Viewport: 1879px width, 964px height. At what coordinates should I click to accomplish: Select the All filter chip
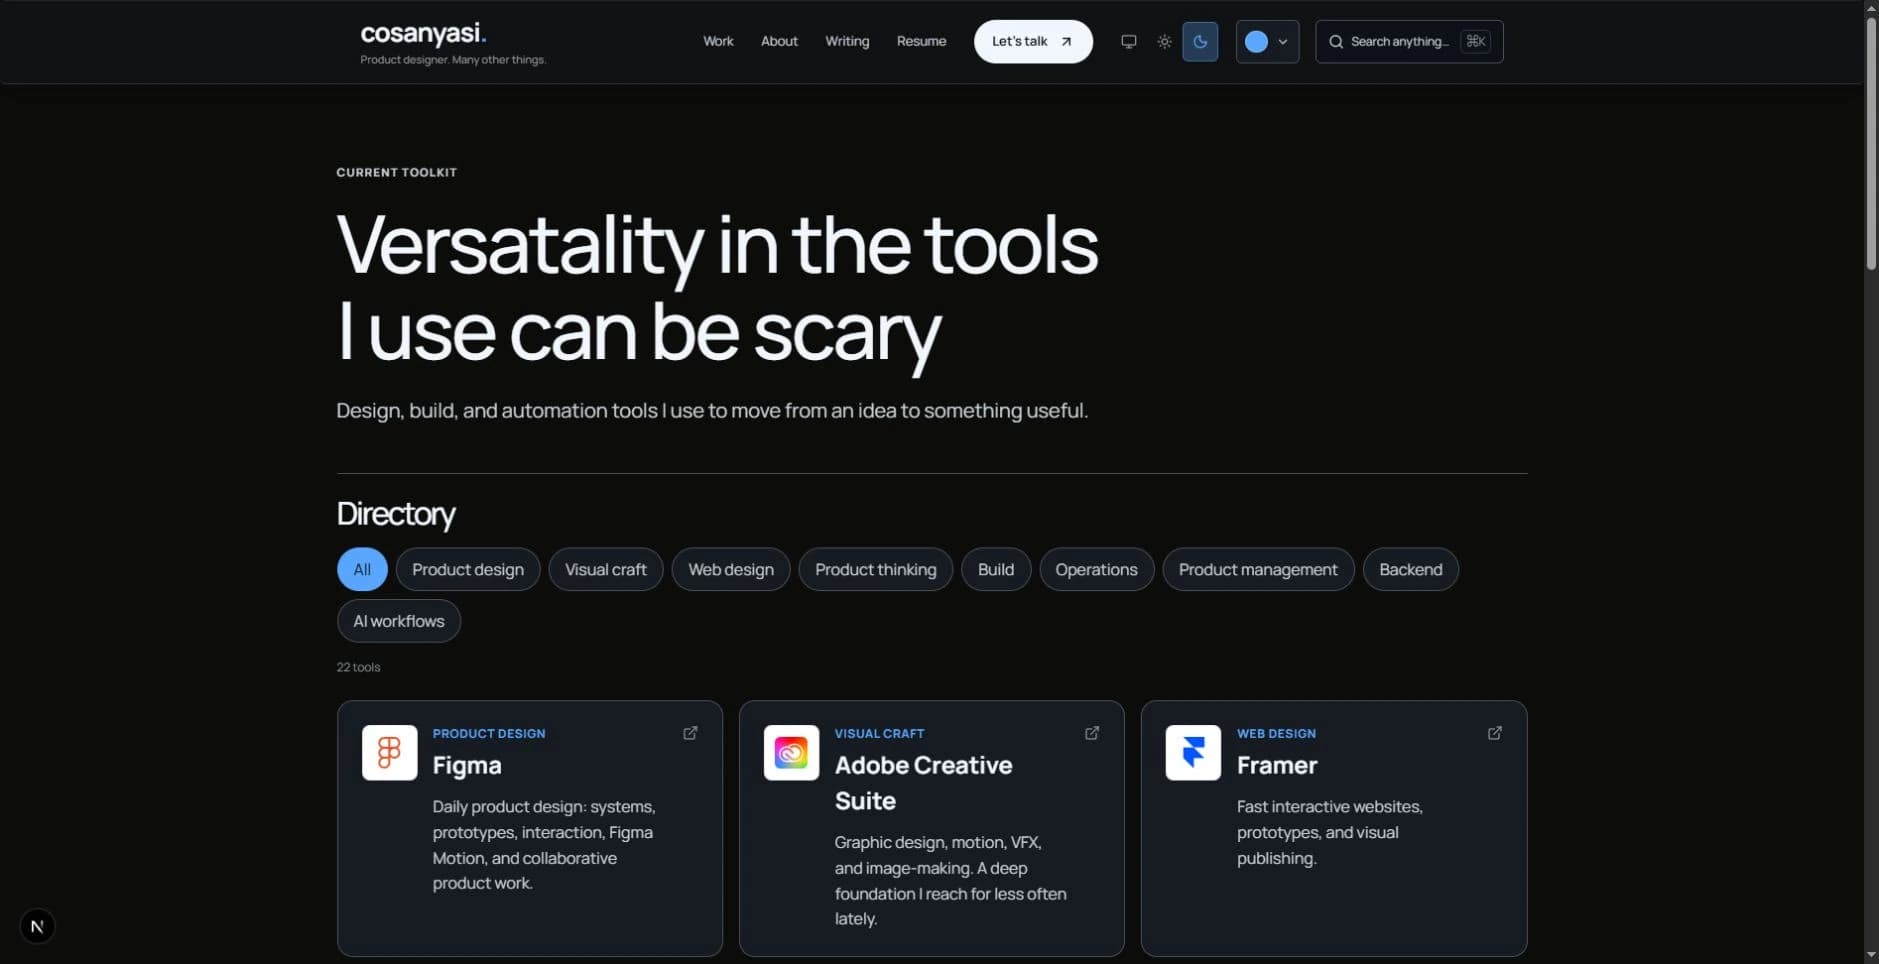click(362, 569)
